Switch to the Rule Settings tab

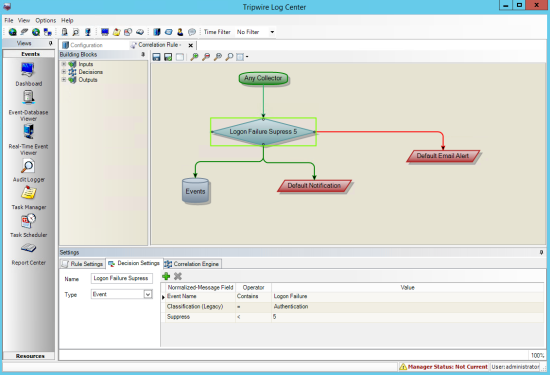click(83, 264)
